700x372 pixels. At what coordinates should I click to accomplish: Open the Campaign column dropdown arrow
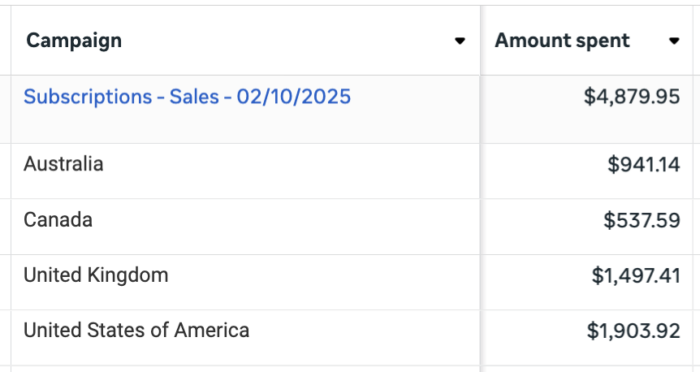[460, 41]
